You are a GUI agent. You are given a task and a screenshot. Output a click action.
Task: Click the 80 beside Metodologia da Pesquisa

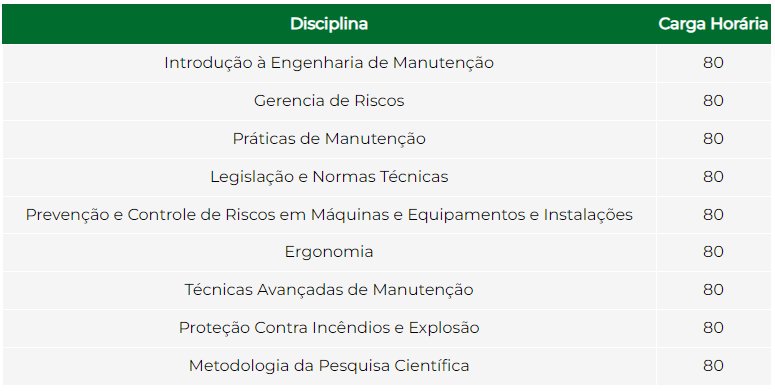(713, 366)
